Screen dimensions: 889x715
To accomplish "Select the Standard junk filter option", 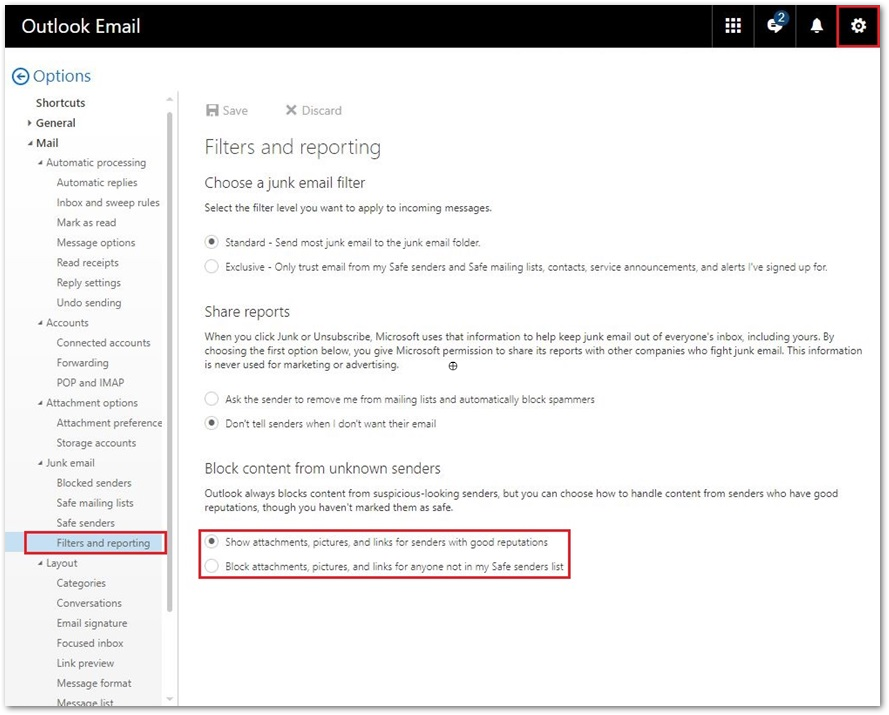I will coord(211,242).
